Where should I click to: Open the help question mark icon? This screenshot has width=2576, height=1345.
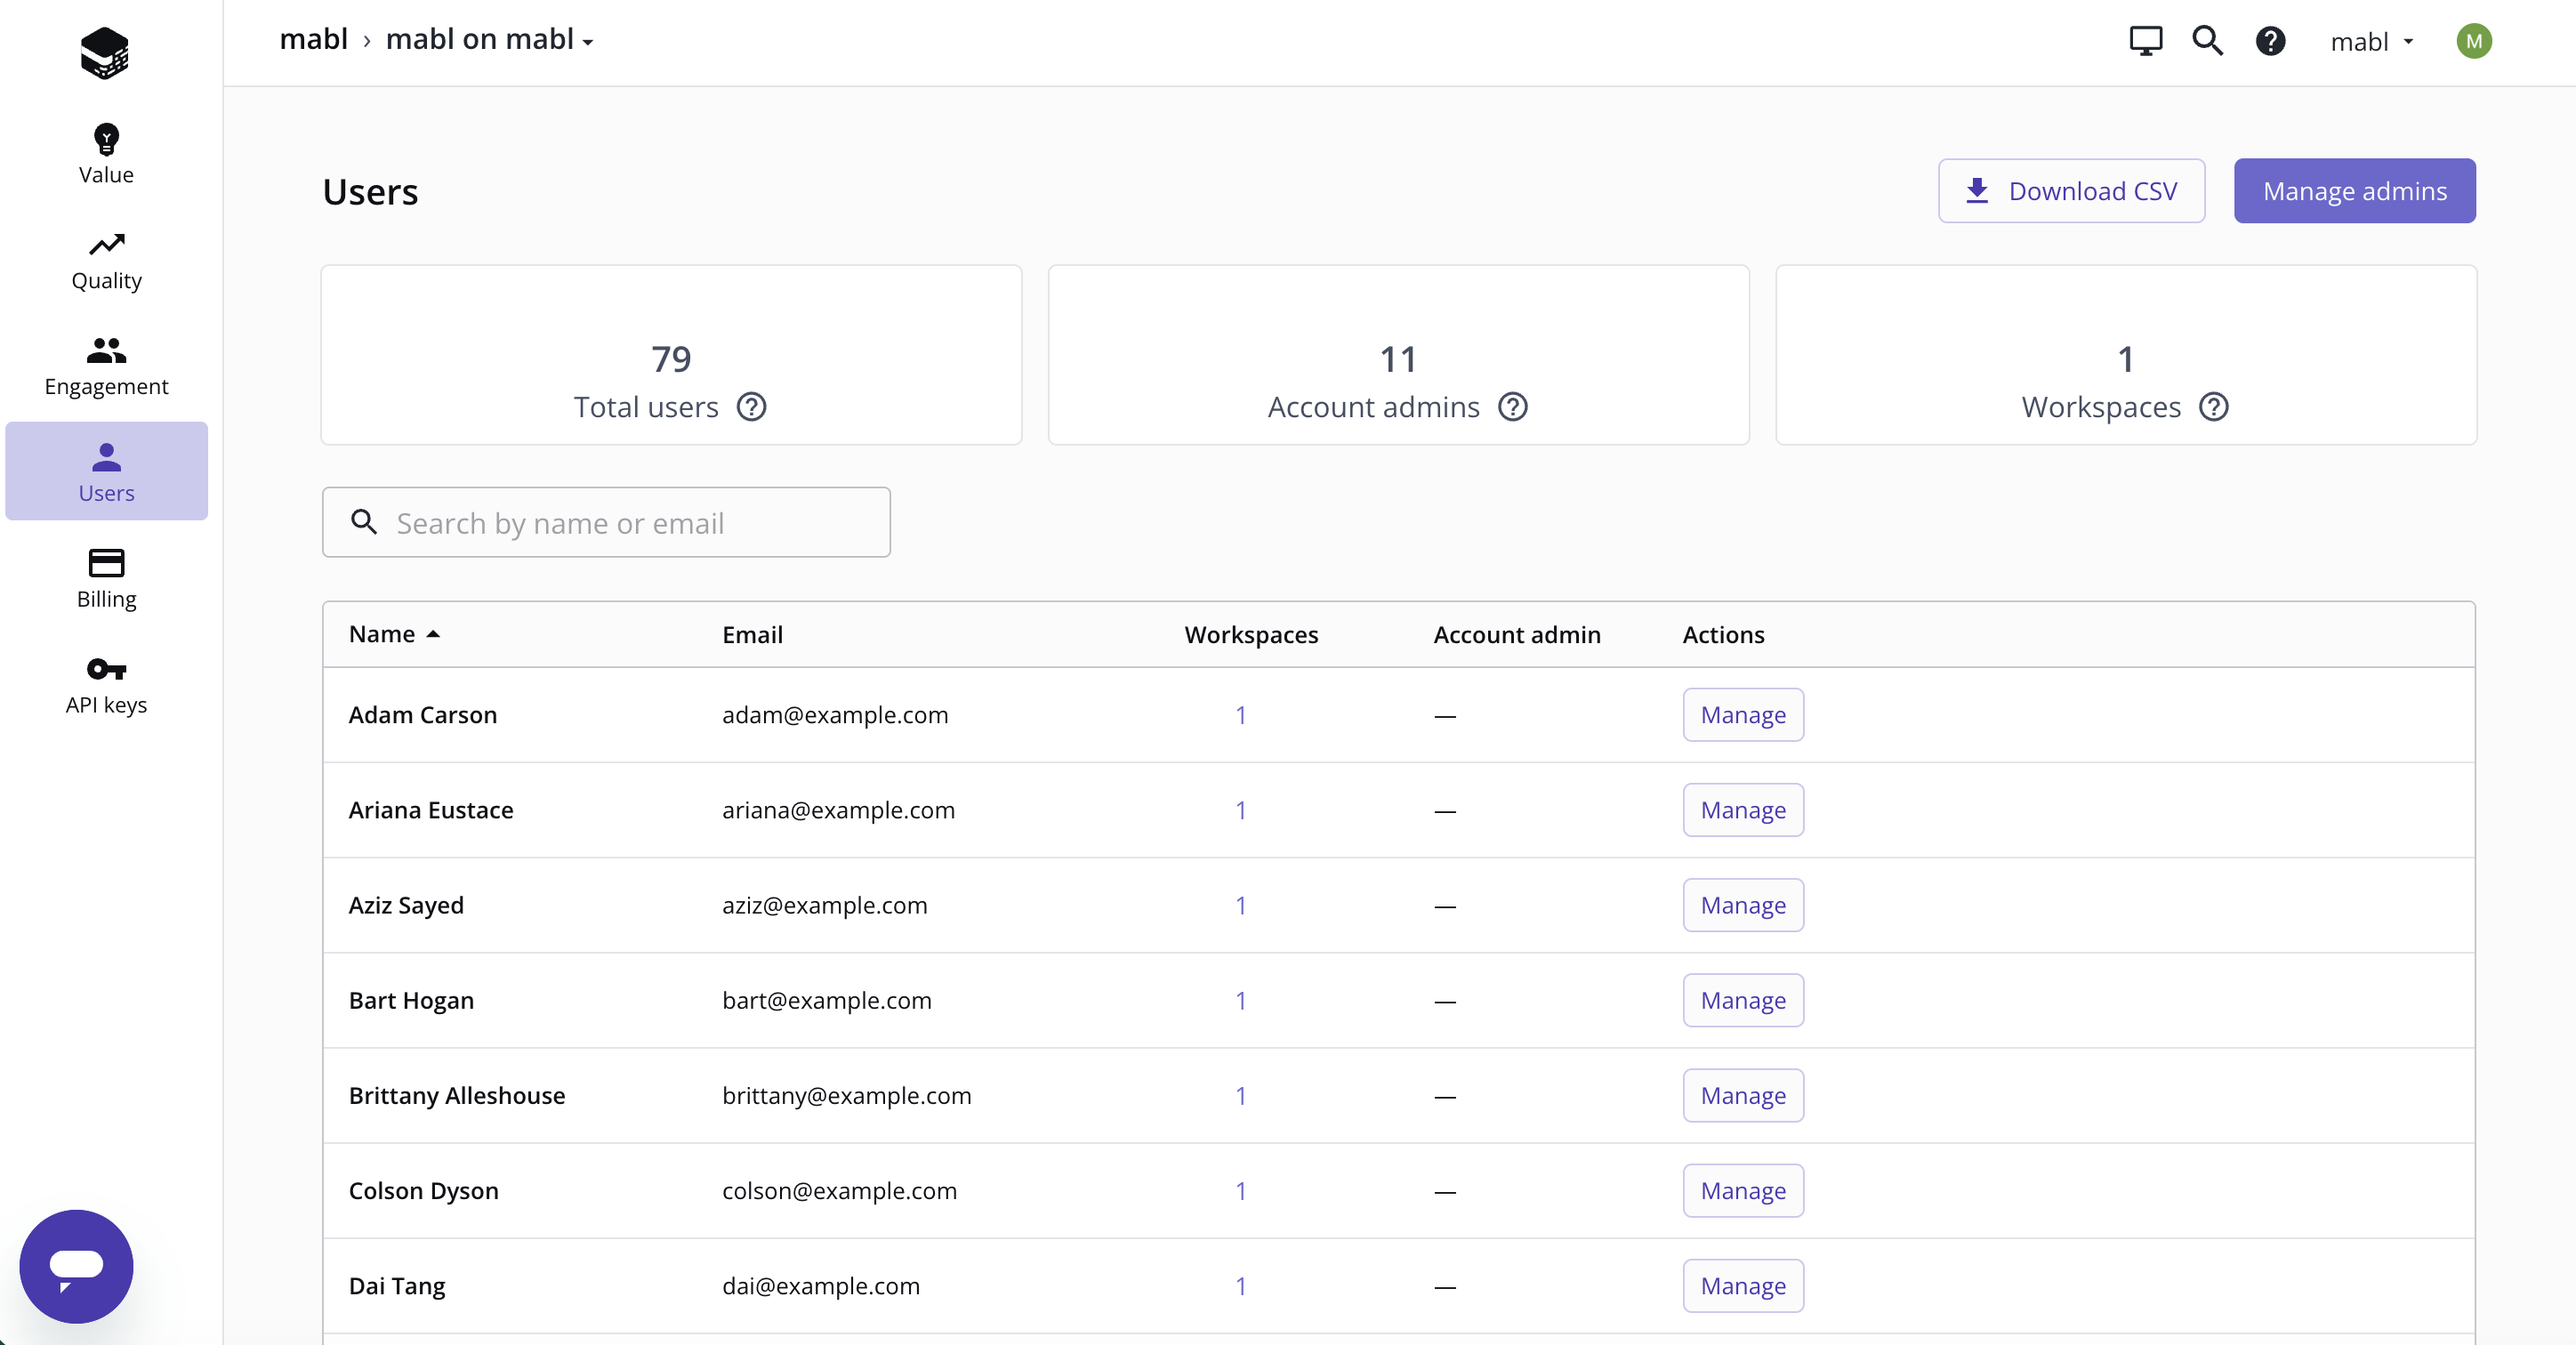point(2270,41)
